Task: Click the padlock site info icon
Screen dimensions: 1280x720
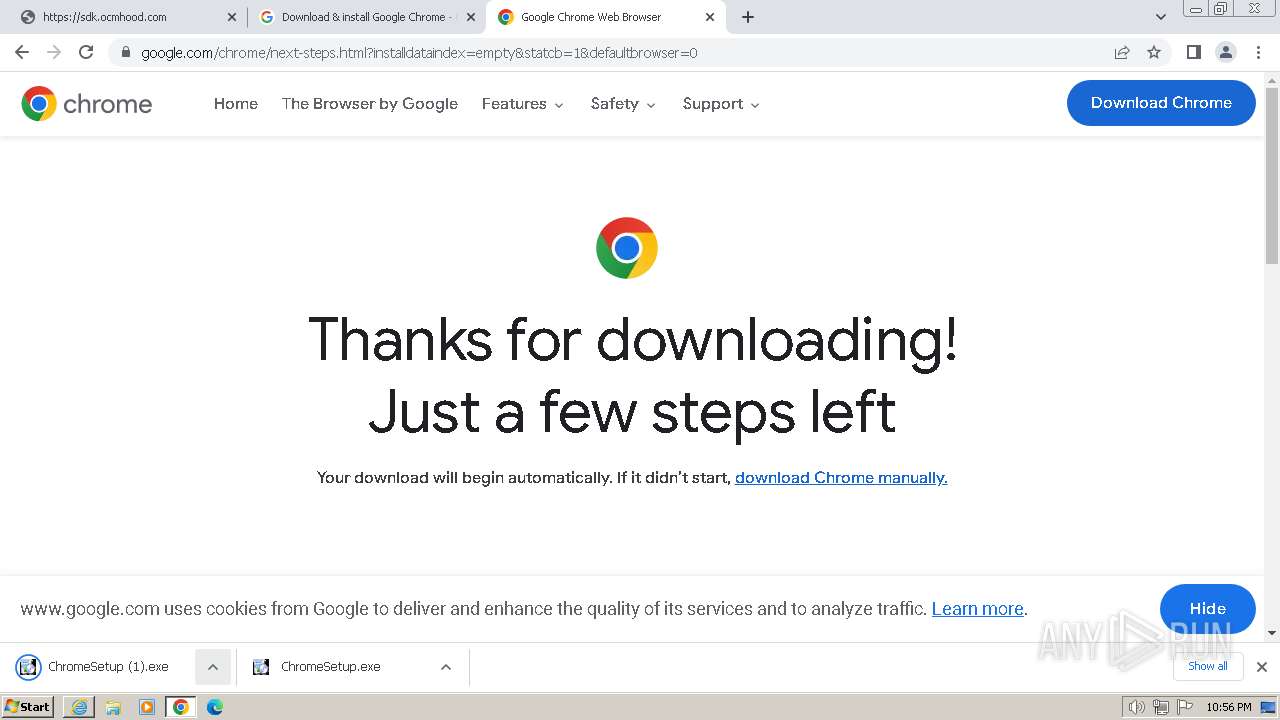Action: coord(125,53)
